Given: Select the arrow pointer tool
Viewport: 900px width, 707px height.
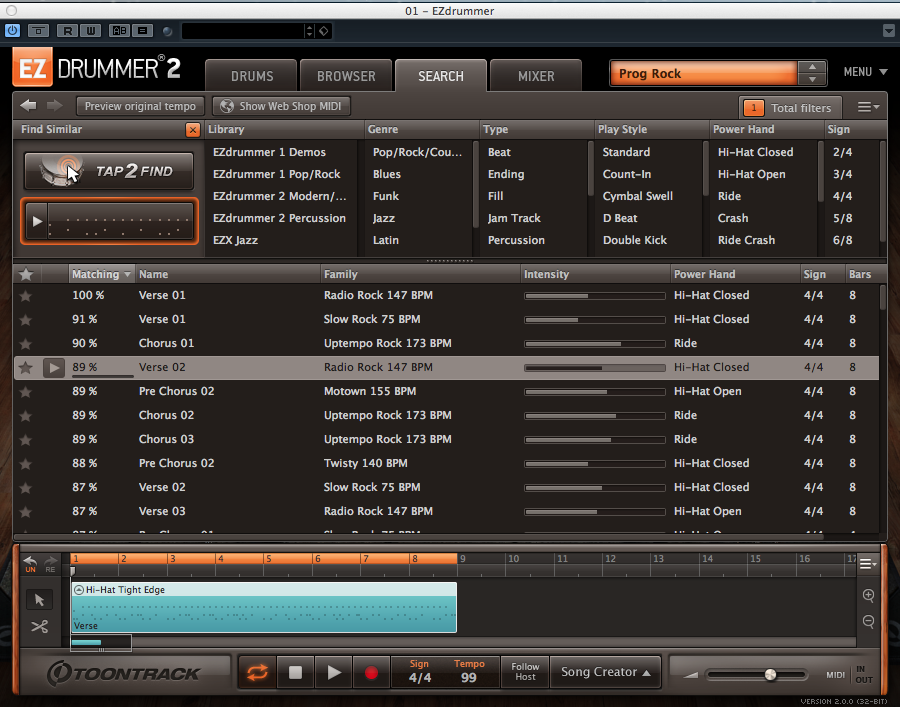Looking at the screenshot, I should click(x=39, y=600).
